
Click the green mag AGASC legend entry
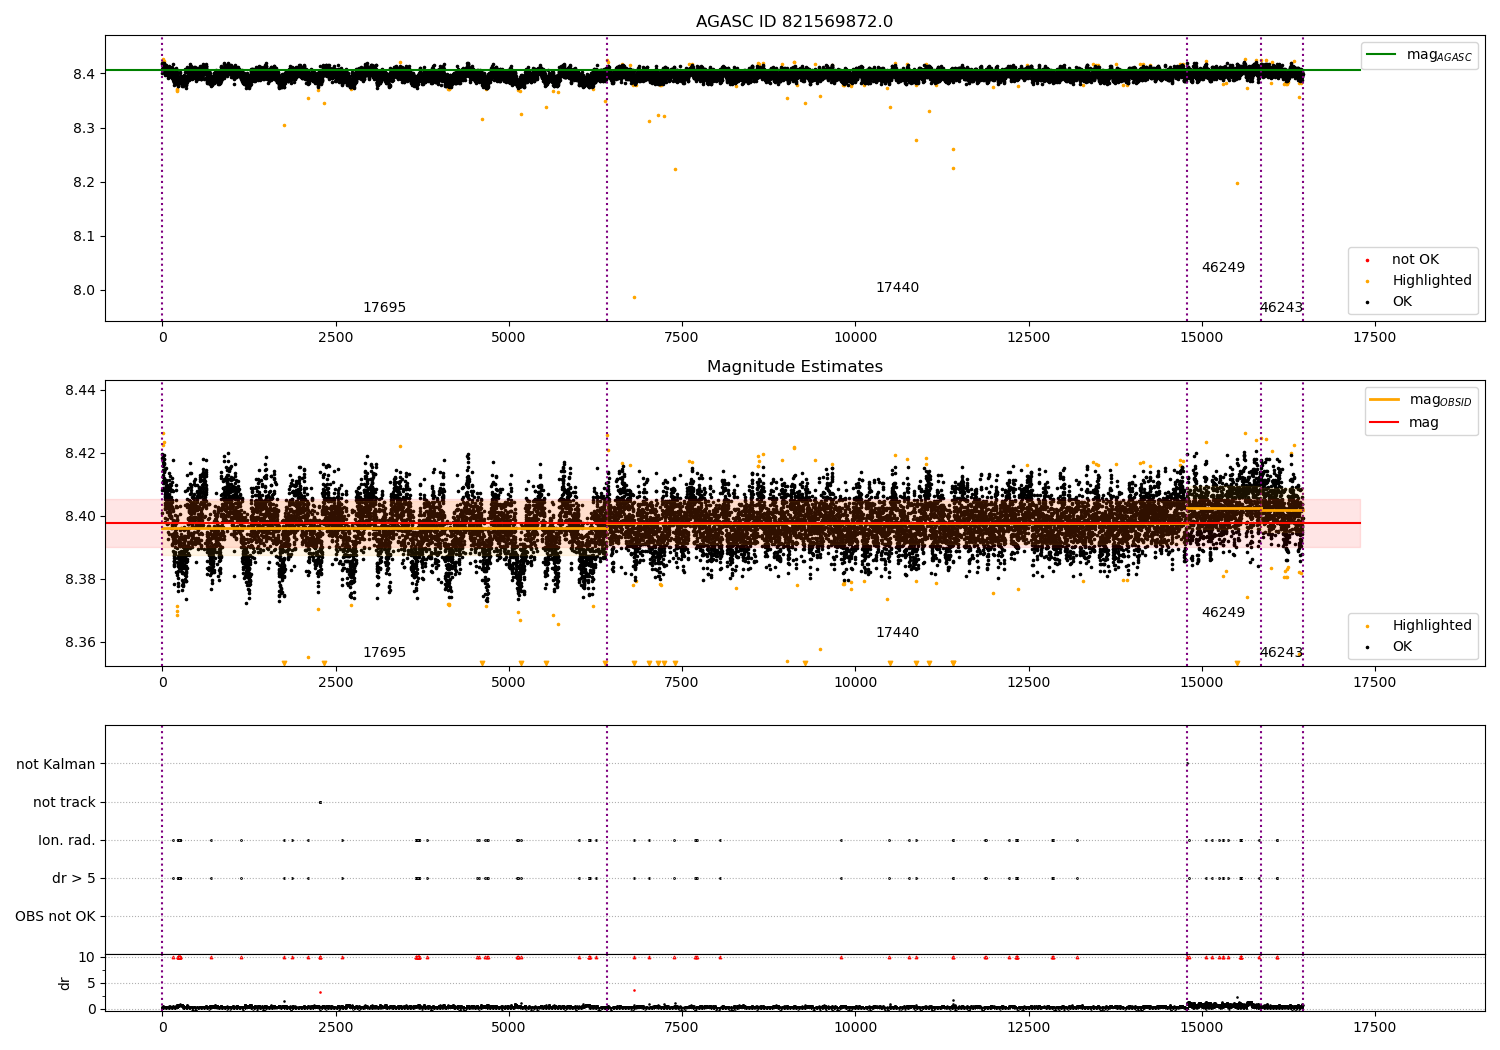(x=1419, y=55)
